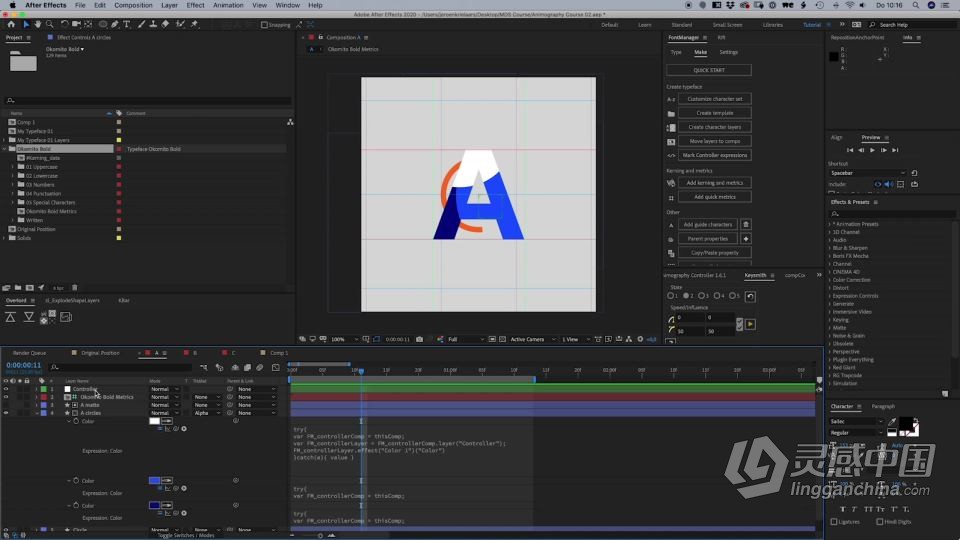Click the Home icon in toolbar
This screenshot has width=960, height=540.
tap(11, 24)
